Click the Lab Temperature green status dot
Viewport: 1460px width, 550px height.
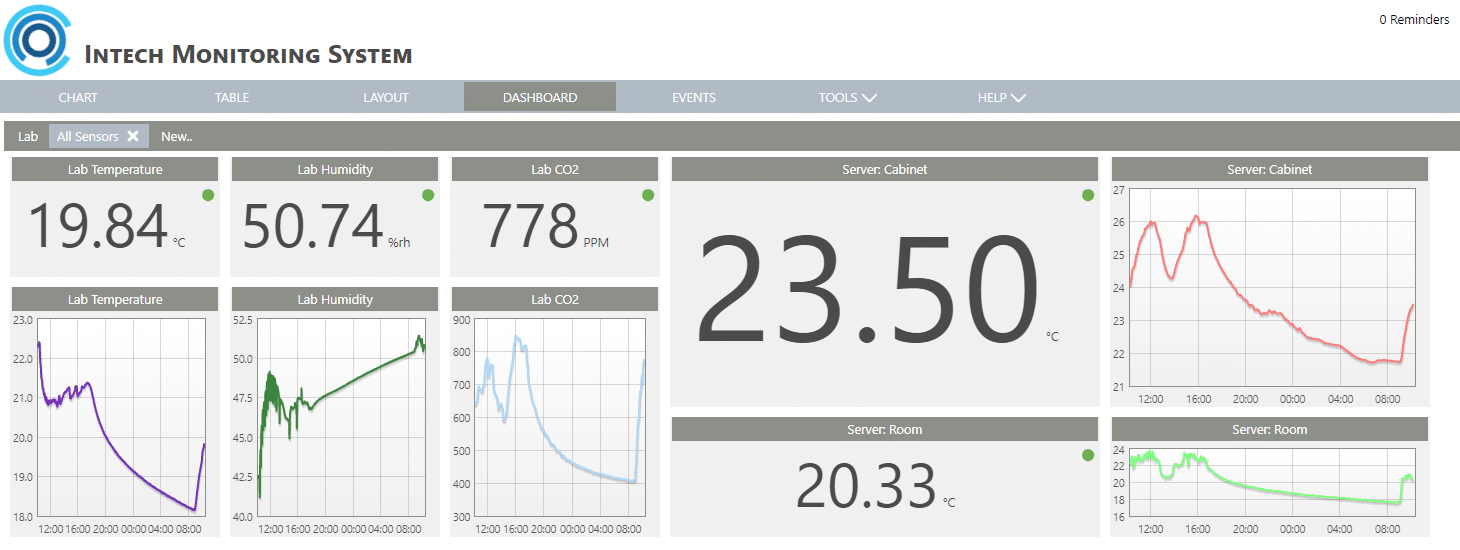tap(208, 195)
